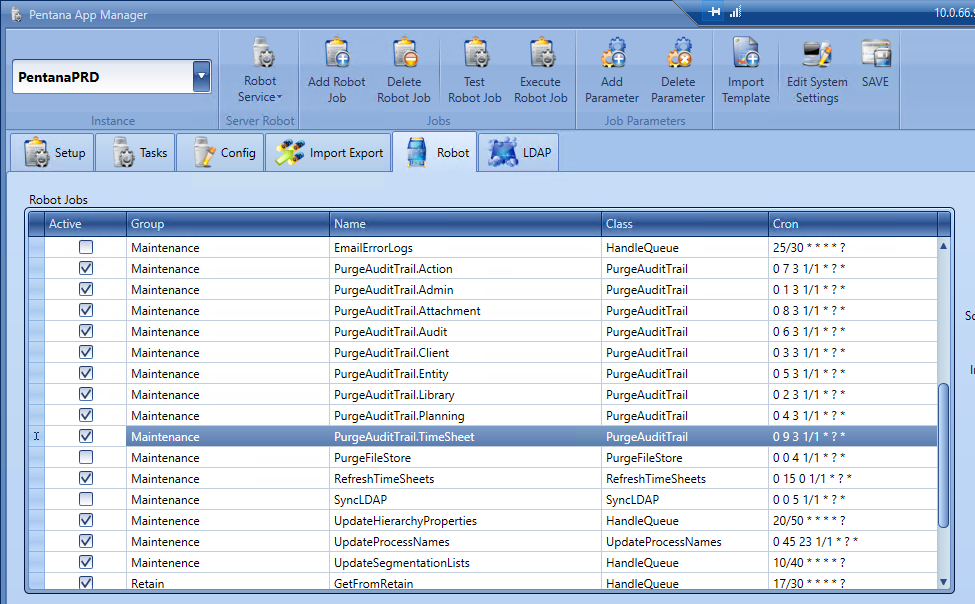Click the Pentana App Manager title icon
This screenshot has width=975, height=604.
(16, 14)
